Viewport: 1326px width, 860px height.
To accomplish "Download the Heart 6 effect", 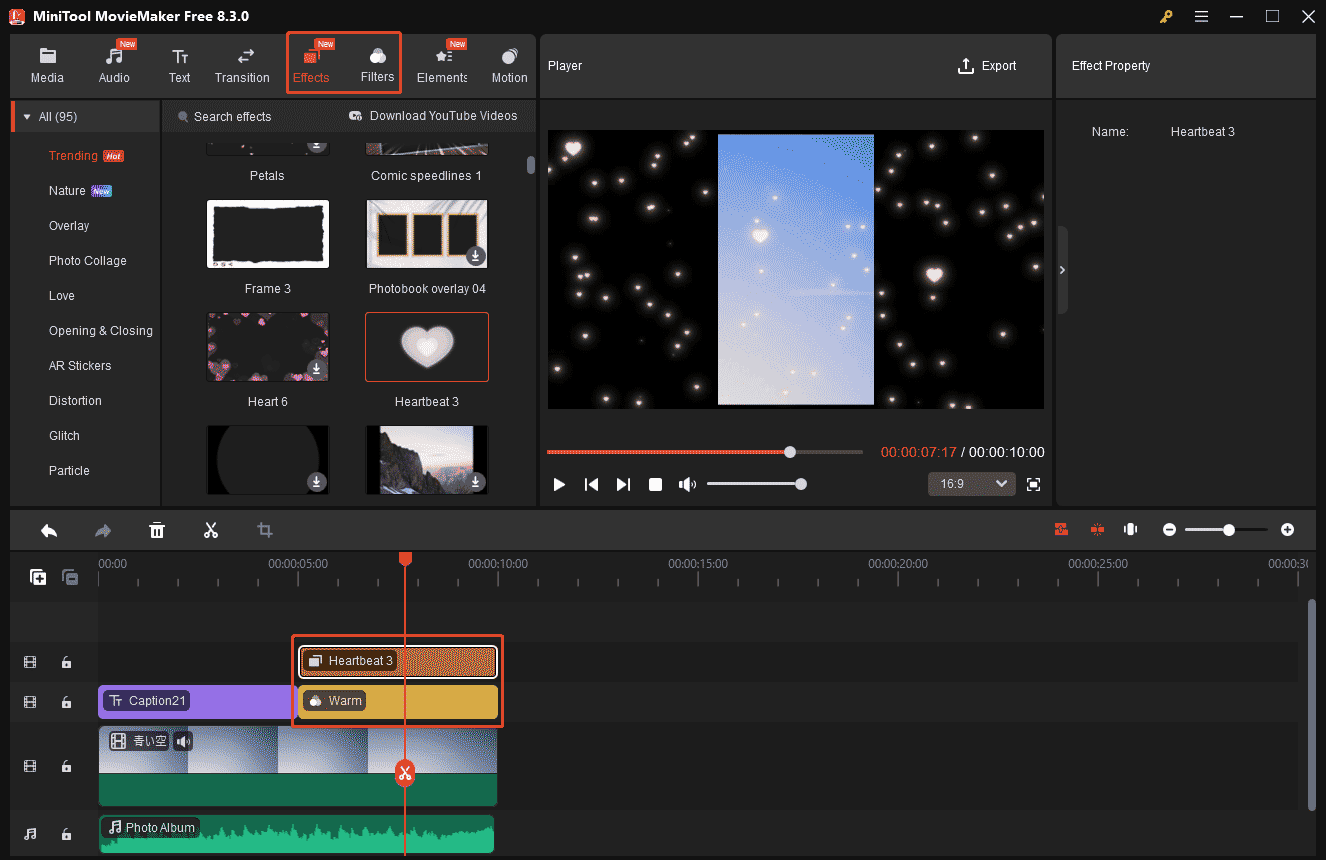I will [316, 369].
